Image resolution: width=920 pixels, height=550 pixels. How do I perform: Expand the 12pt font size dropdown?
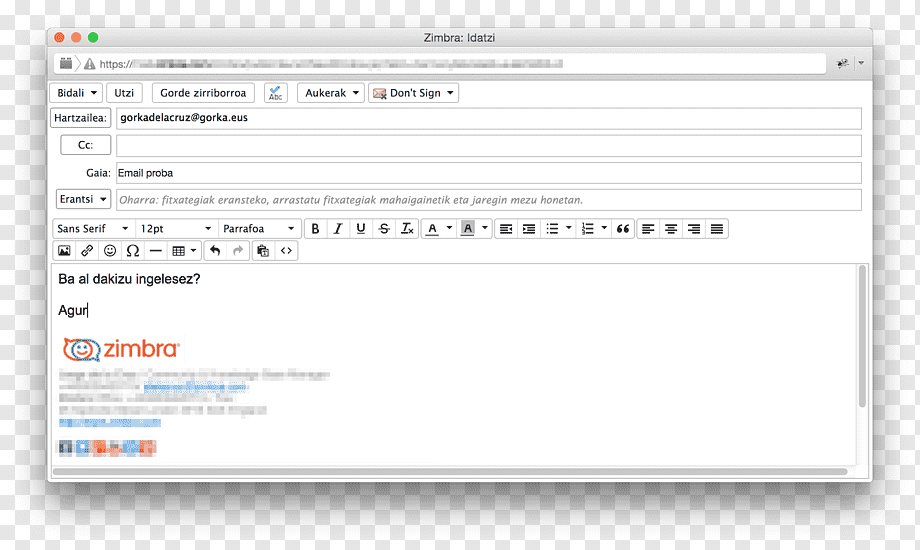(176, 229)
